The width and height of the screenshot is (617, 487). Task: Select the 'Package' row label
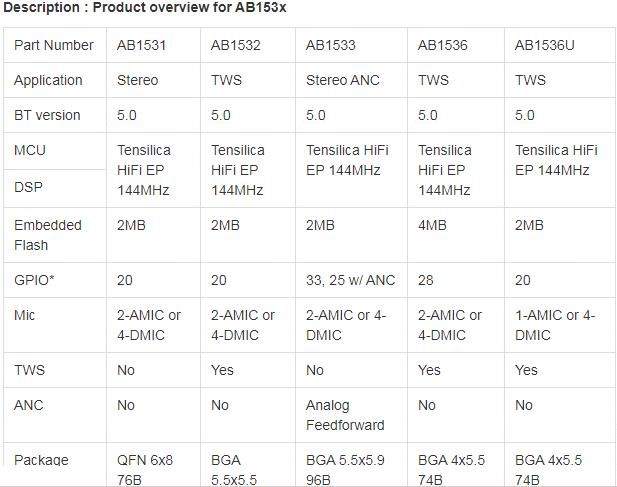[41, 460]
